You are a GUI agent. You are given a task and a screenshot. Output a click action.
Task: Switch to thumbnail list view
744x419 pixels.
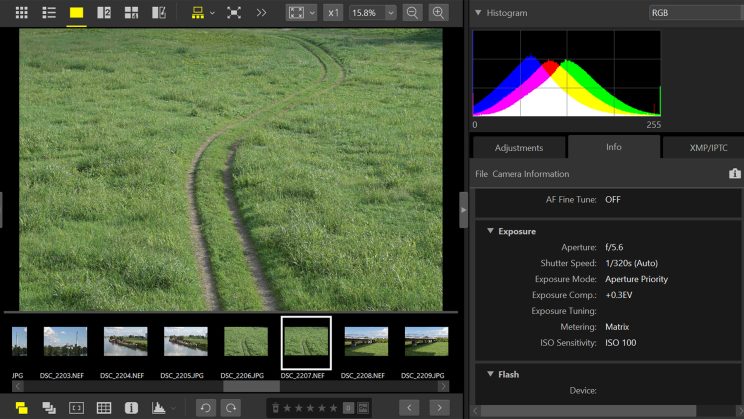[48, 13]
